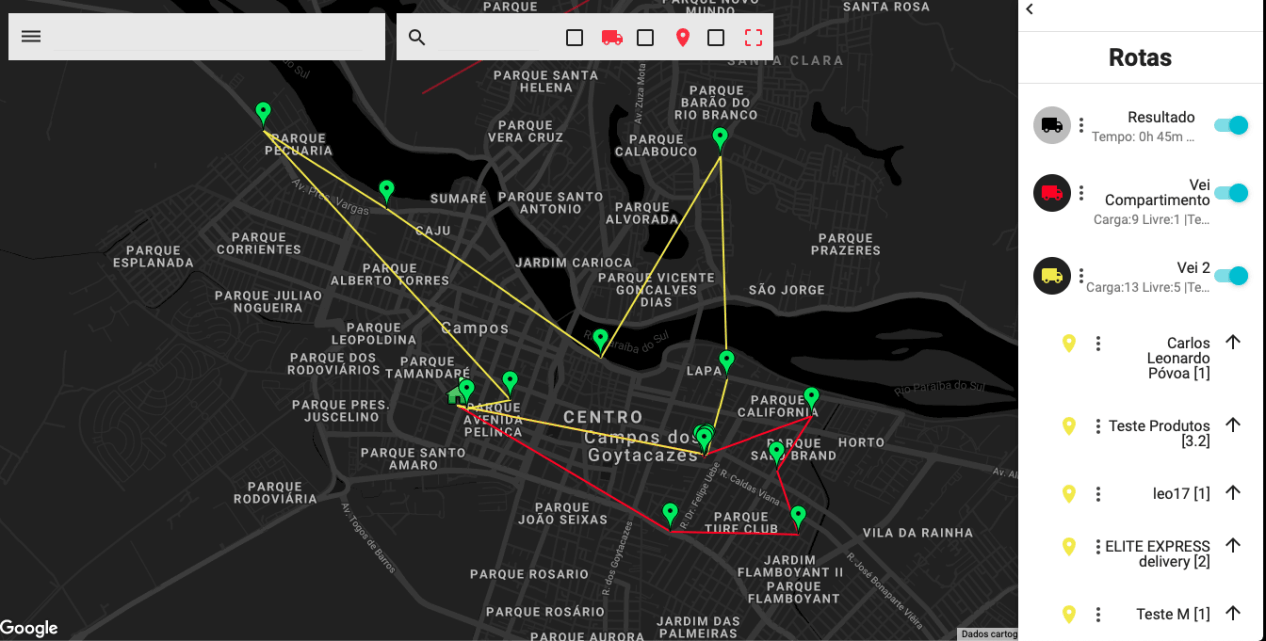
Task: Click the red location pin toolbar icon
Action: (683, 37)
